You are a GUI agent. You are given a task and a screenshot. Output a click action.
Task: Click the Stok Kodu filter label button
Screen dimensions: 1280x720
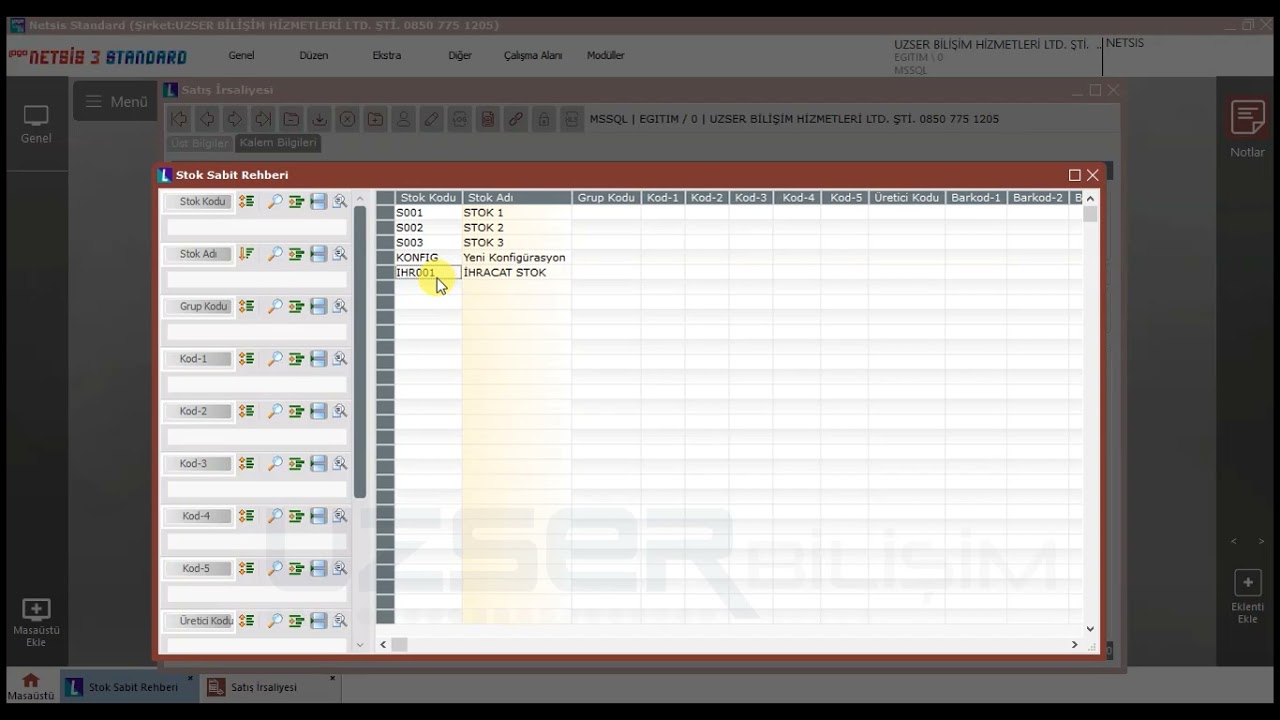199,201
